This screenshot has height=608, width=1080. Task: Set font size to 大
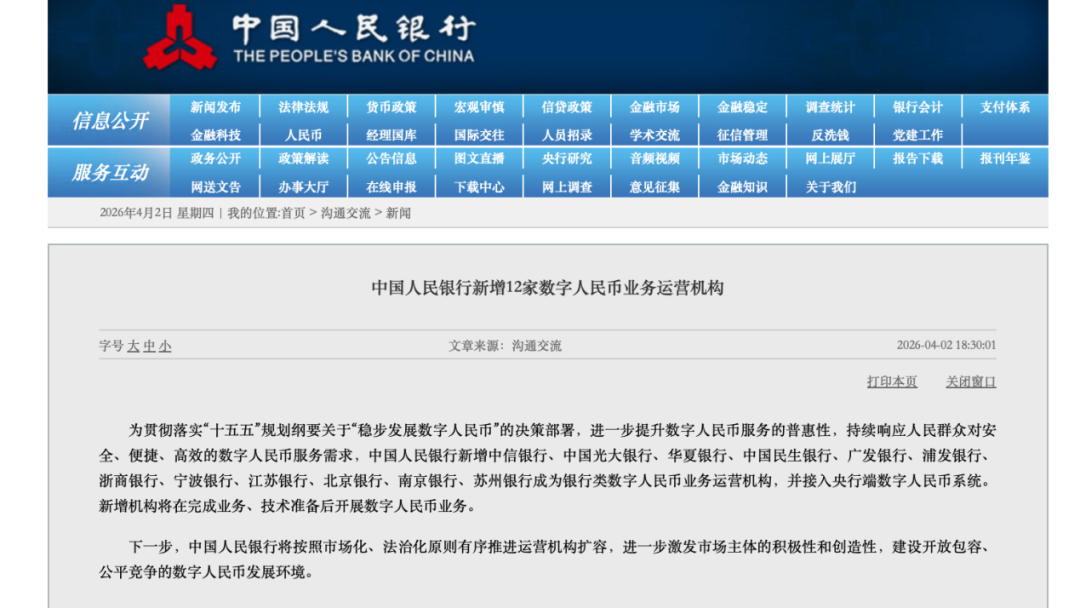pos(133,346)
